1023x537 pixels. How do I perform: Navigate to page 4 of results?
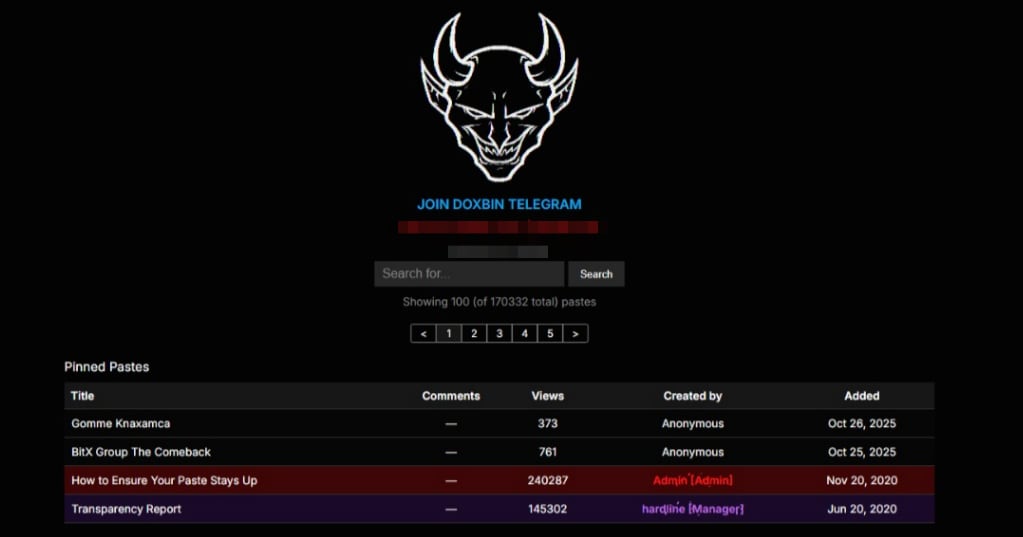(x=525, y=334)
